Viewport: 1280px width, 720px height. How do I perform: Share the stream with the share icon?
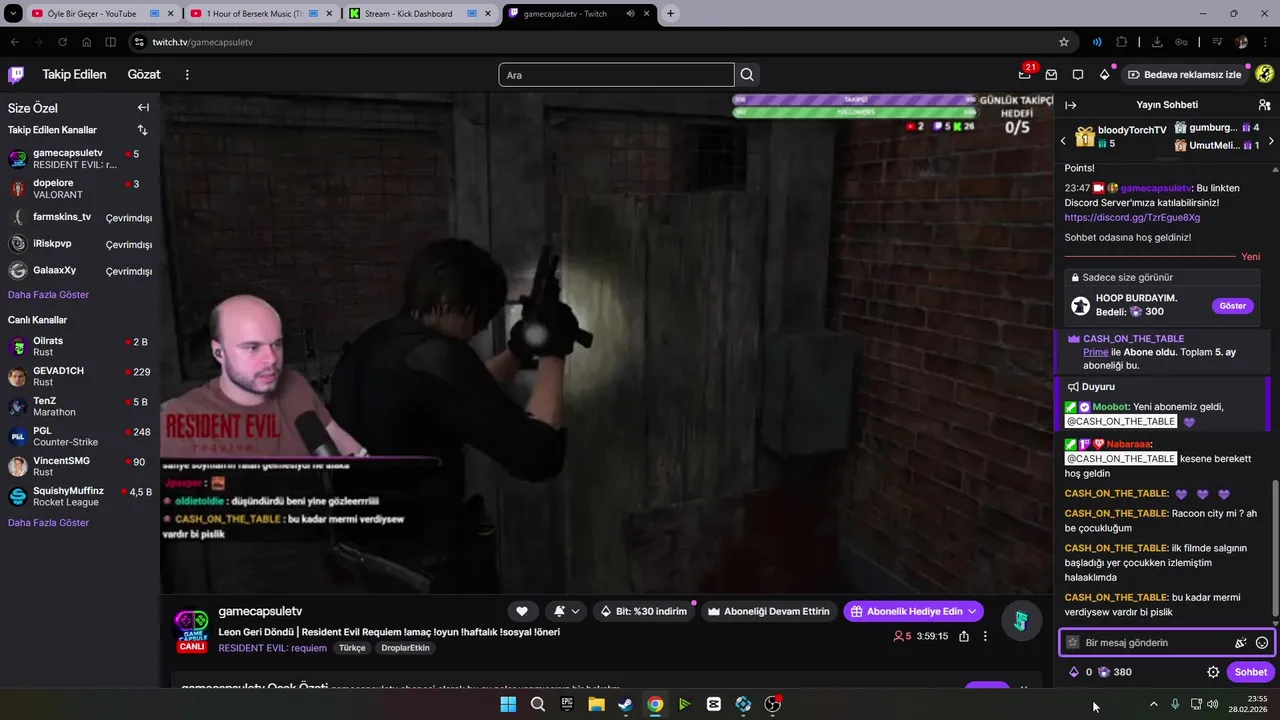(964, 636)
